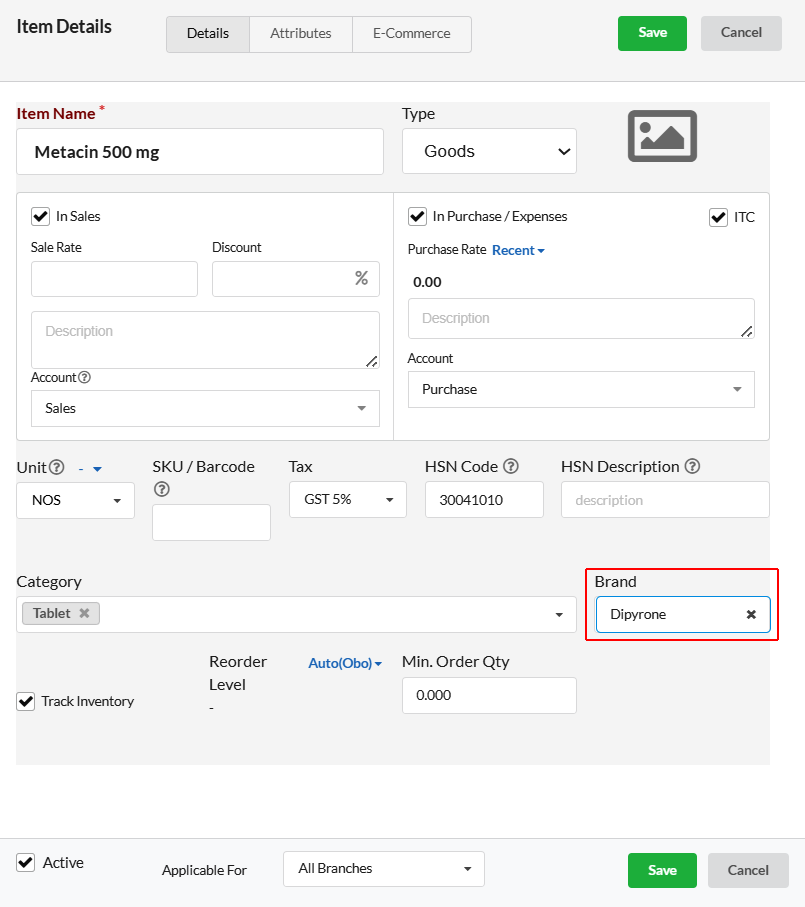Open the Sales account dropdown
This screenshot has width=805, height=907.
205,408
